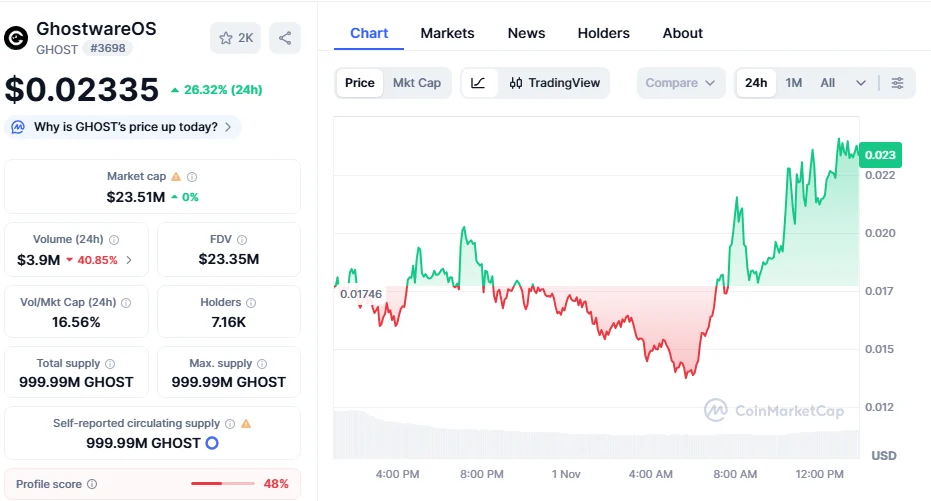Select the line chart icon
This screenshot has height=501, width=931.
479,83
